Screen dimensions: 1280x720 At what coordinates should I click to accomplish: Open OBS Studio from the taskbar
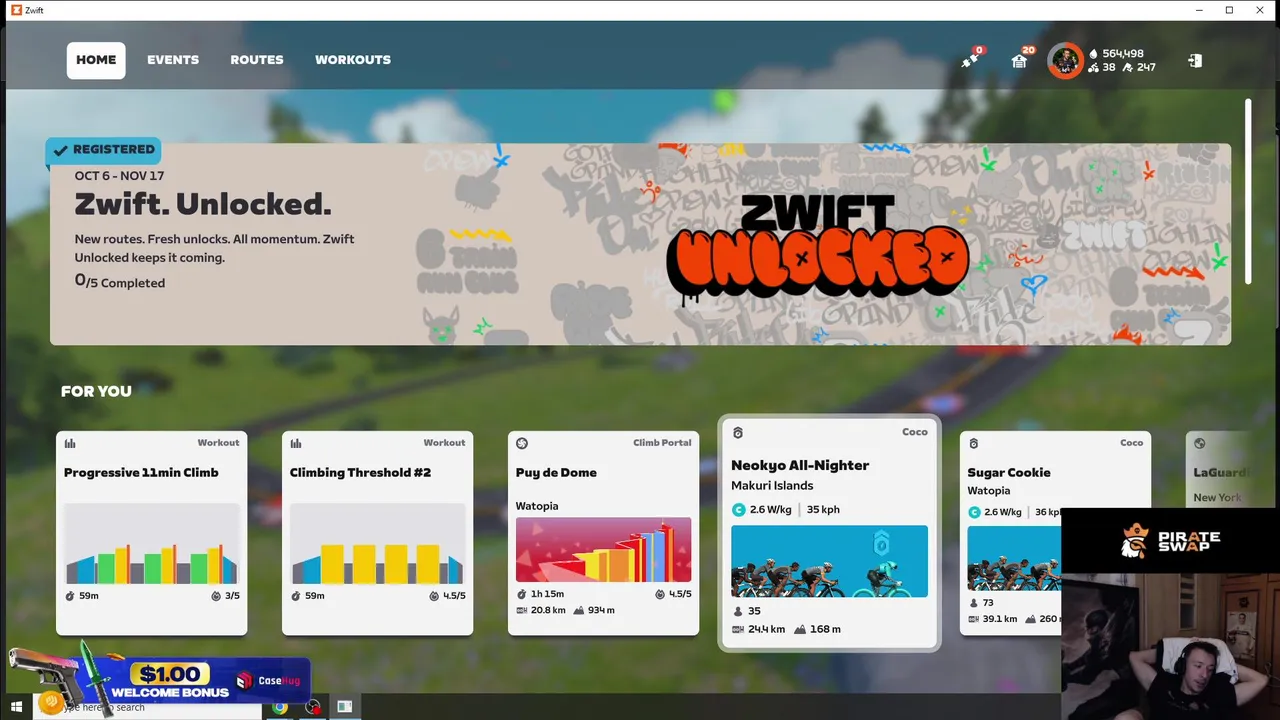313,707
